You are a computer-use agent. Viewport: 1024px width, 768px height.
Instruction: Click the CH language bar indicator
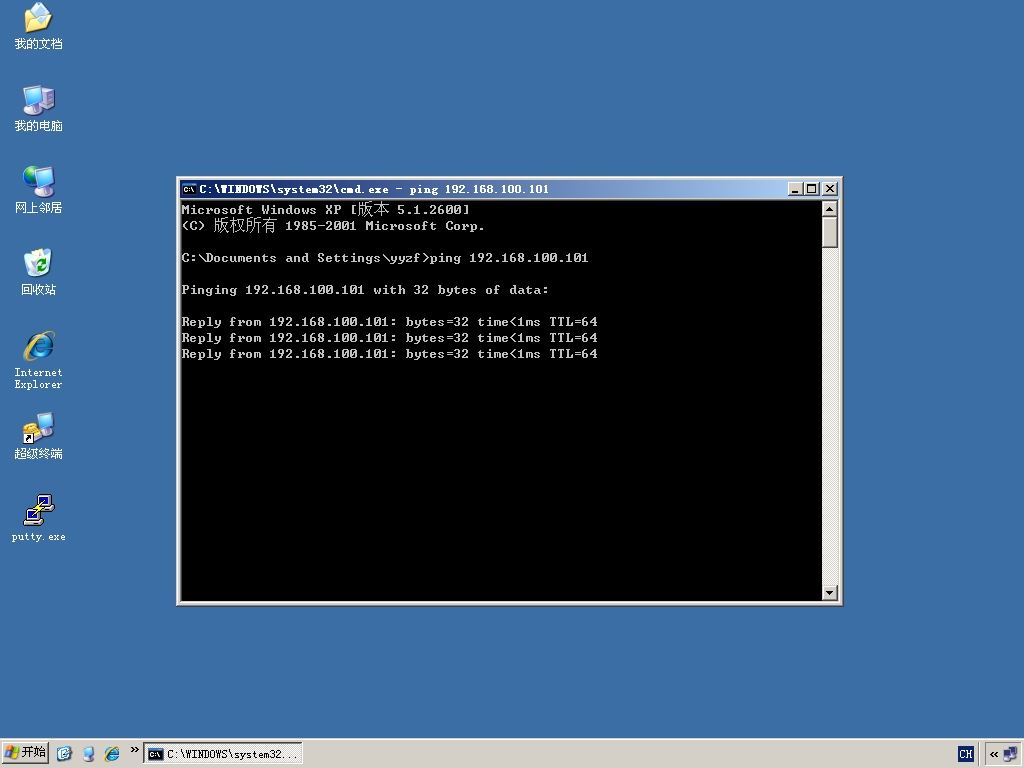[965, 754]
